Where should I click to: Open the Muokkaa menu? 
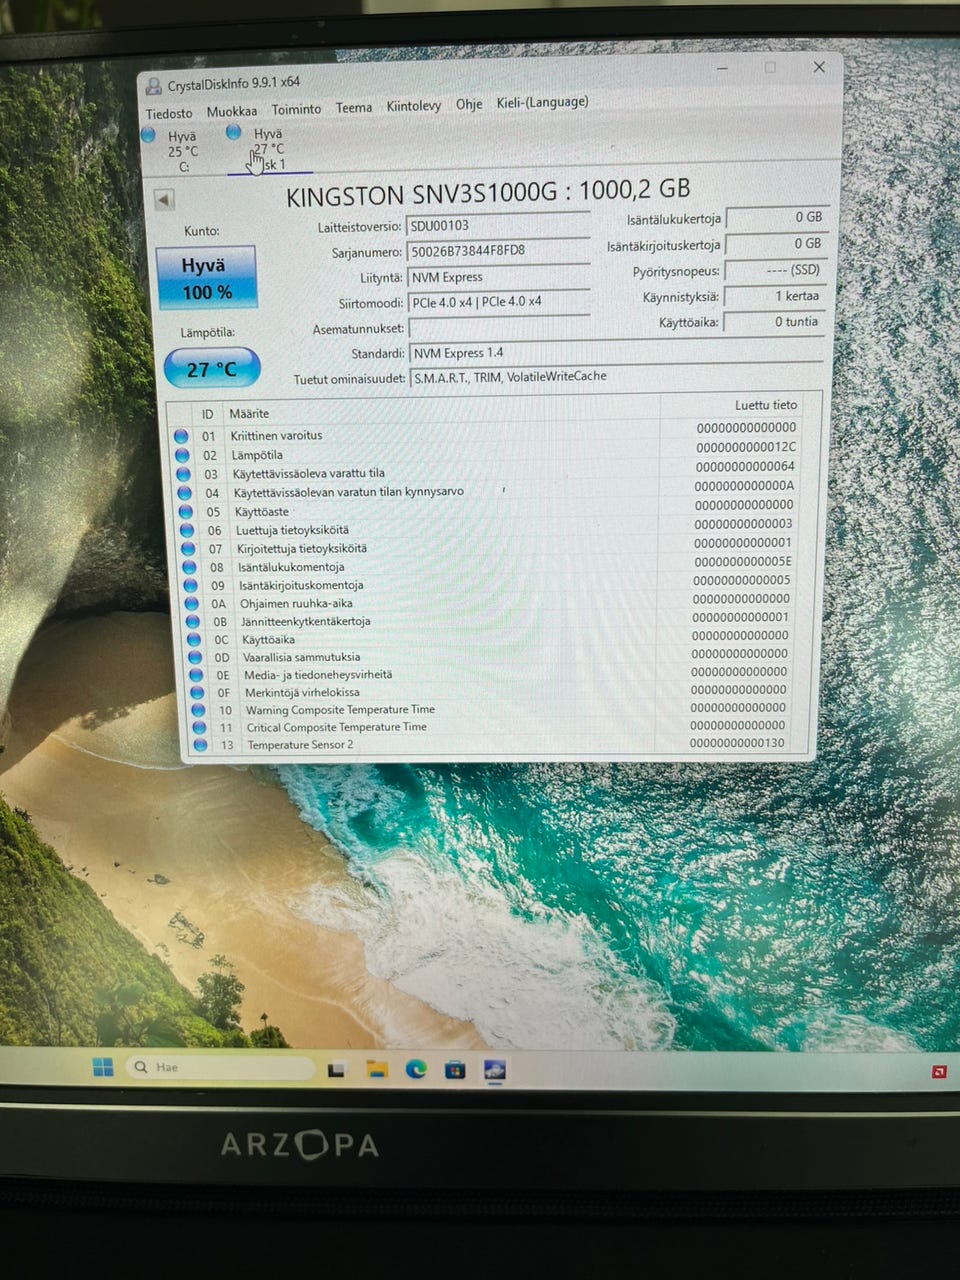click(232, 111)
